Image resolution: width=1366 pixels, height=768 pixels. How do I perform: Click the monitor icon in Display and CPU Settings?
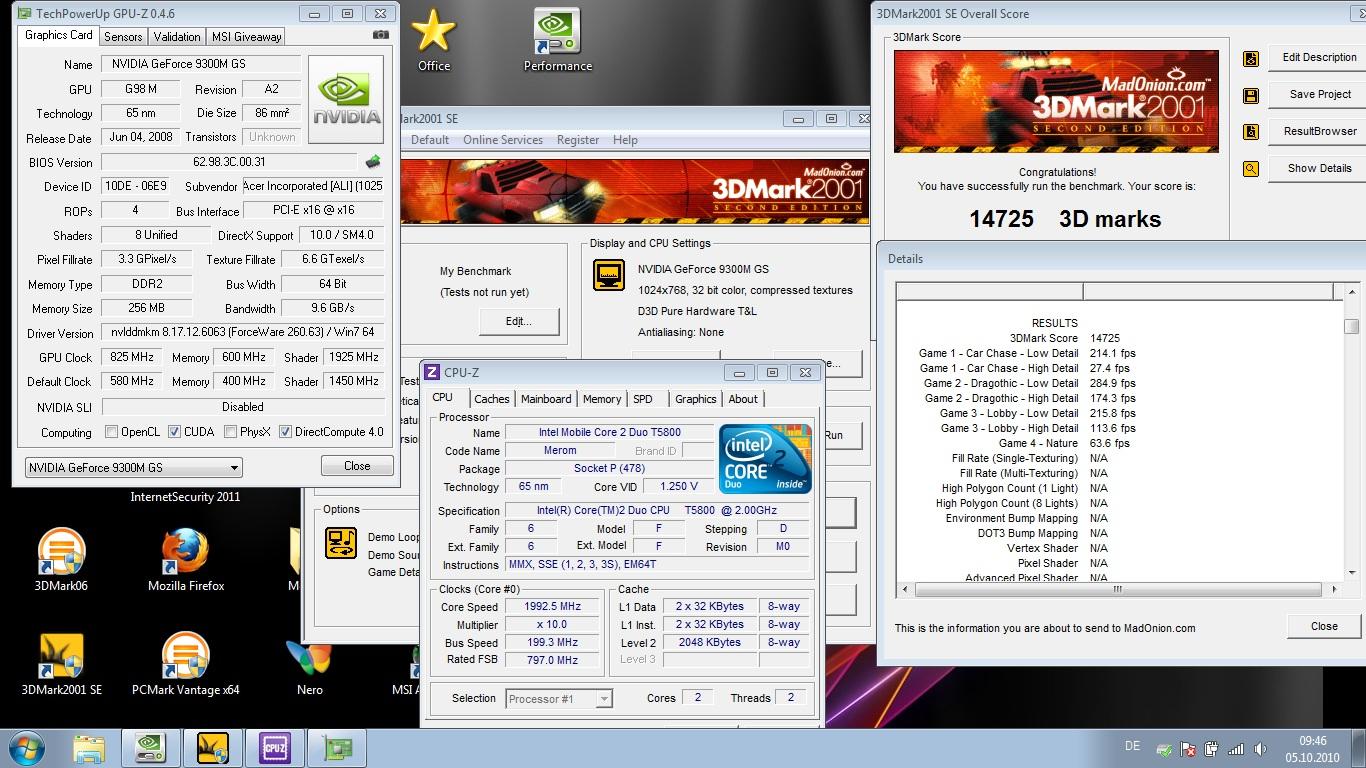(x=609, y=275)
